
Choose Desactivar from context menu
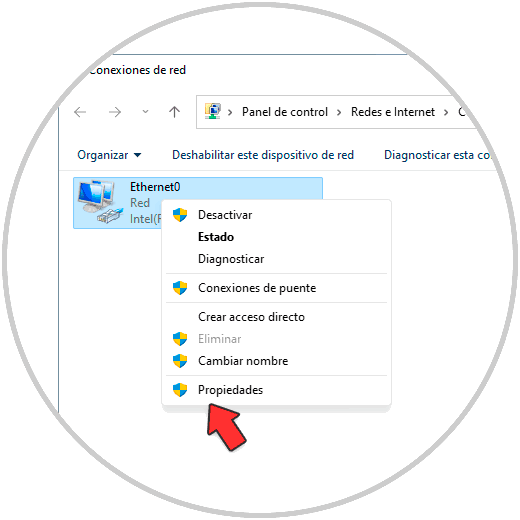(225, 215)
